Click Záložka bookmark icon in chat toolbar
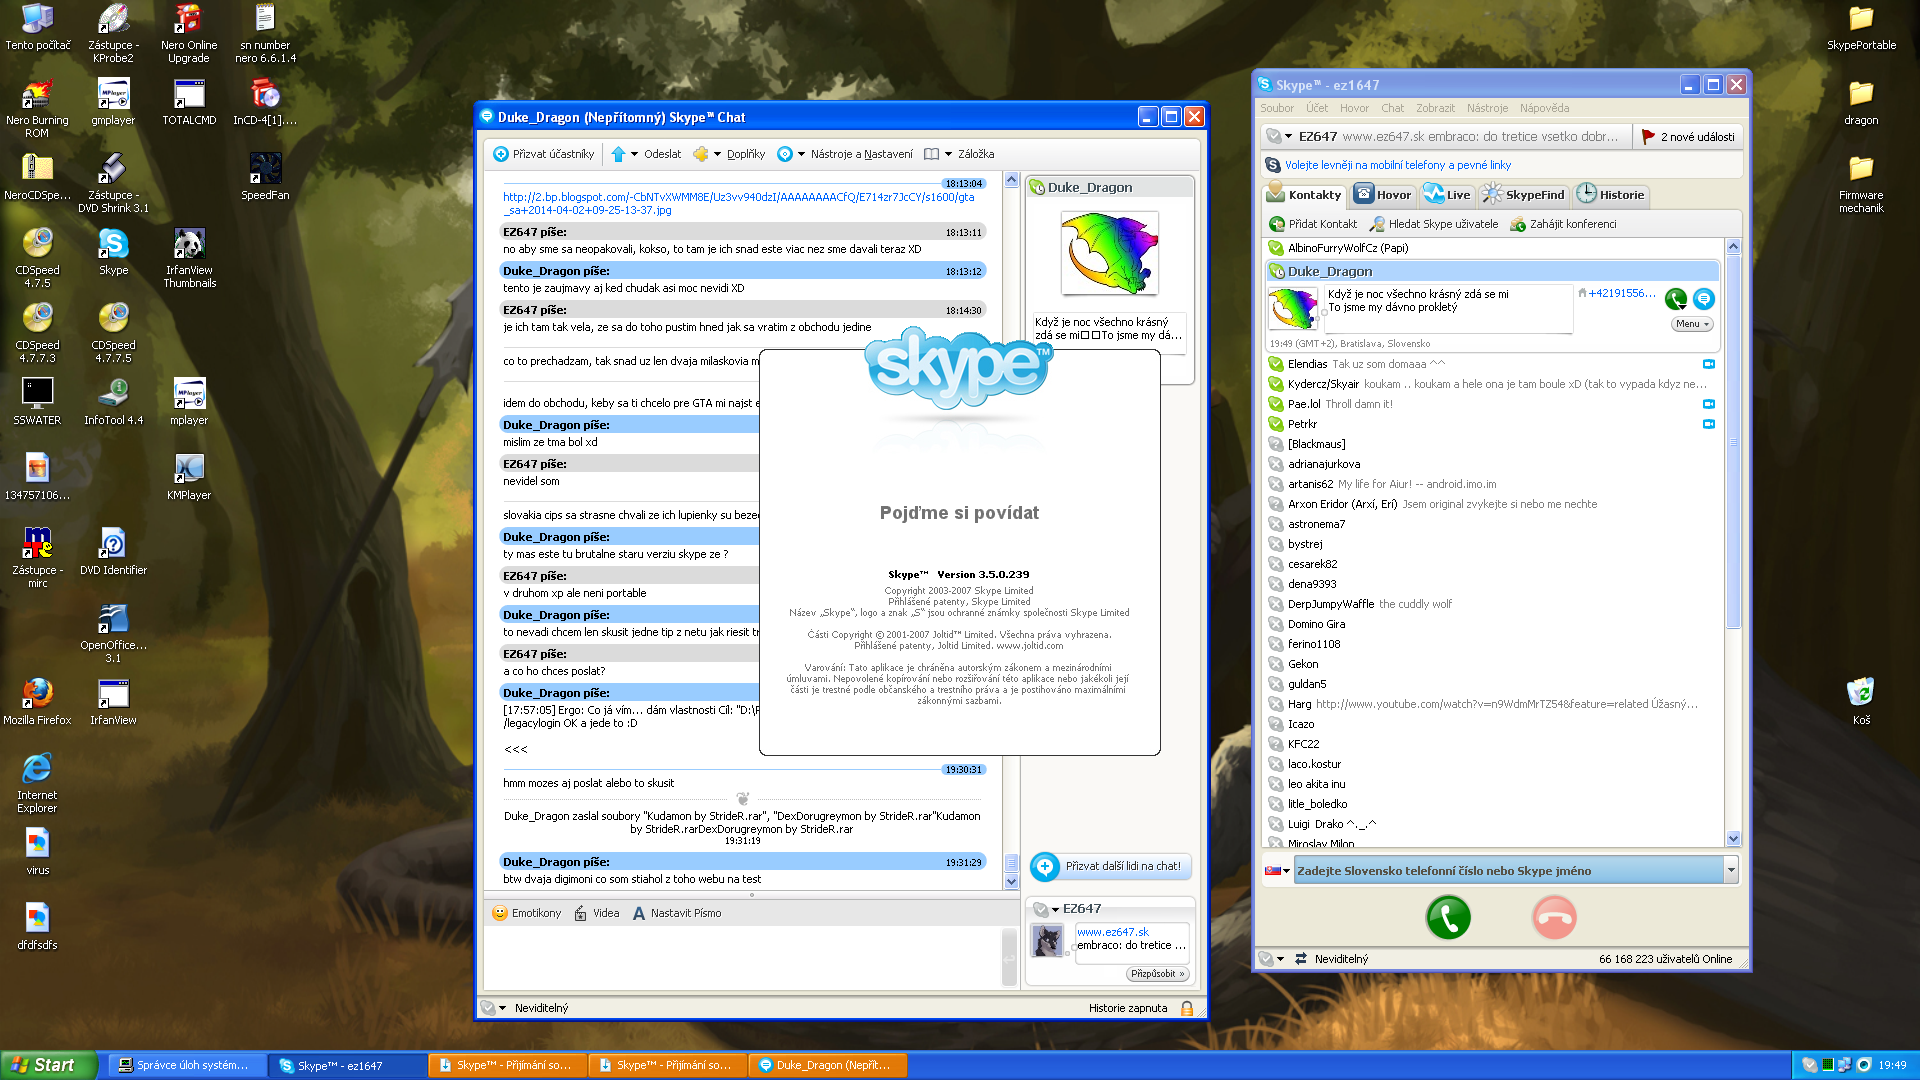Image resolution: width=1920 pixels, height=1080 pixels. (x=932, y=154)
